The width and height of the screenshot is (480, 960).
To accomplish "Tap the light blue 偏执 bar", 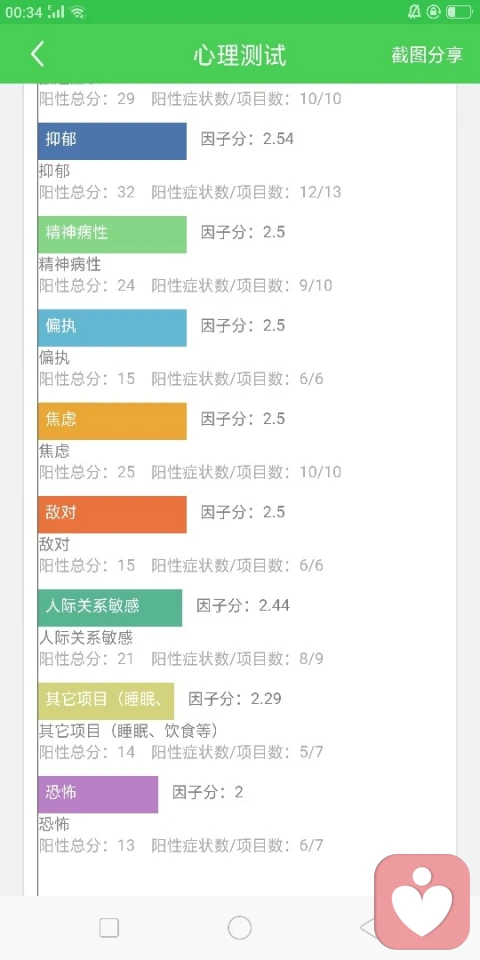I will pyautogui.click(x=112, y=328).
